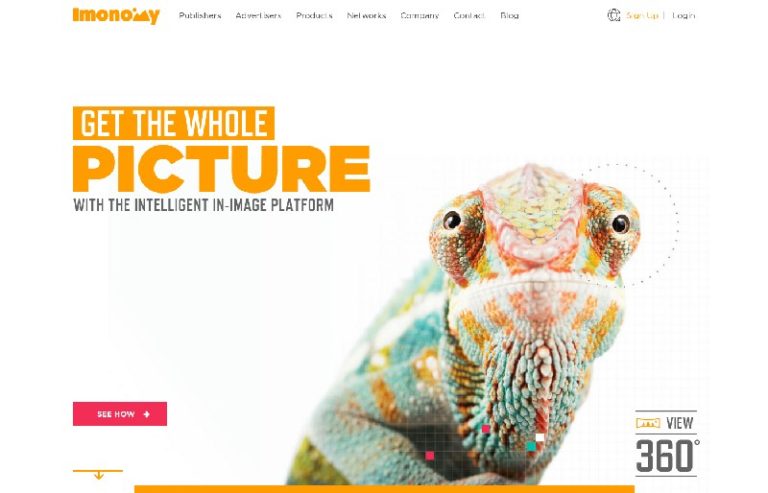This screenshot has width=768, height=493.
Task: Click the See How button
Action: tap(120, 414)
